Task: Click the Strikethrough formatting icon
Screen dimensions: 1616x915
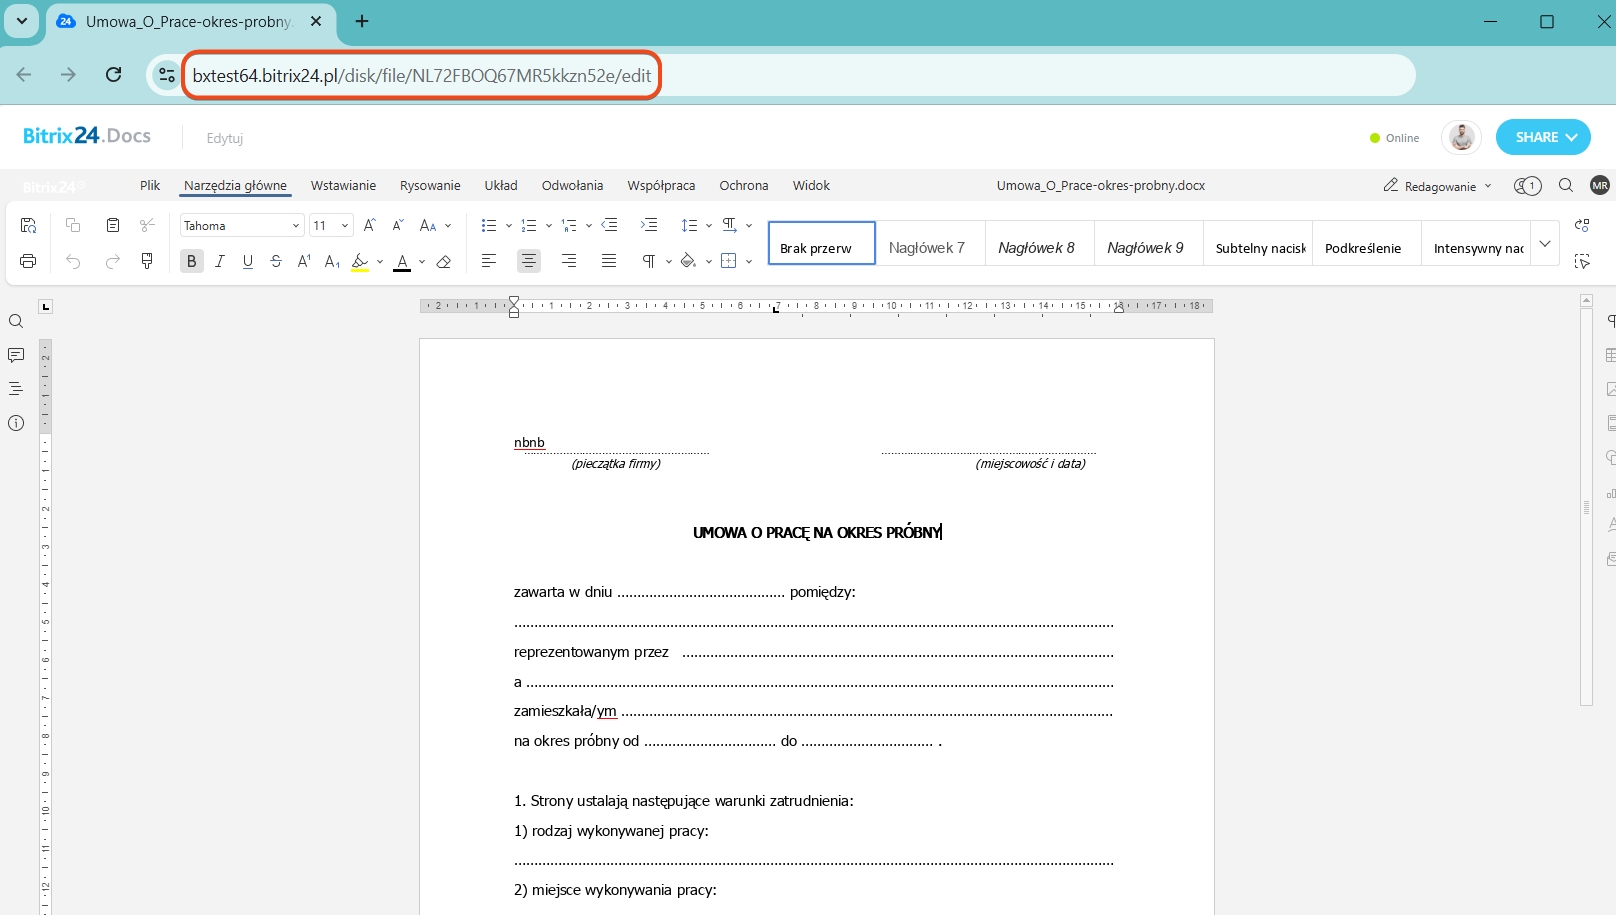Action: point(276,261)
